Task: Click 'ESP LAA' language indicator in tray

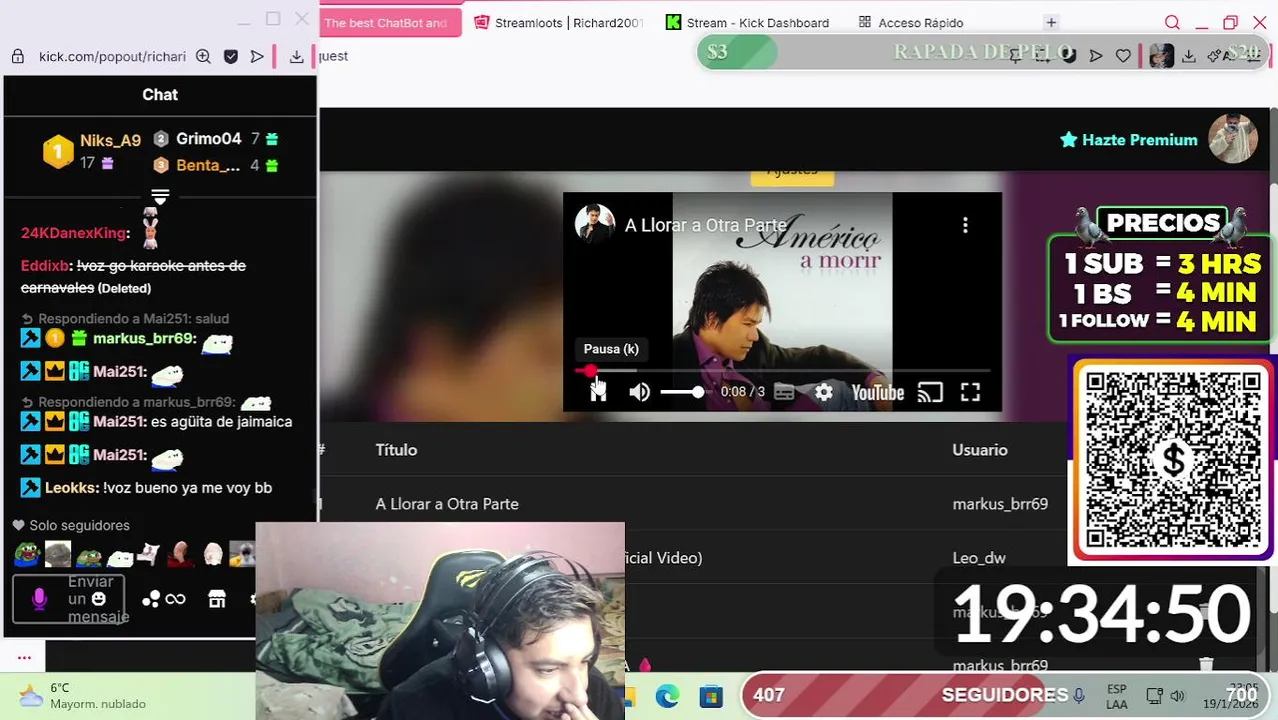Action: (1116, 697)
